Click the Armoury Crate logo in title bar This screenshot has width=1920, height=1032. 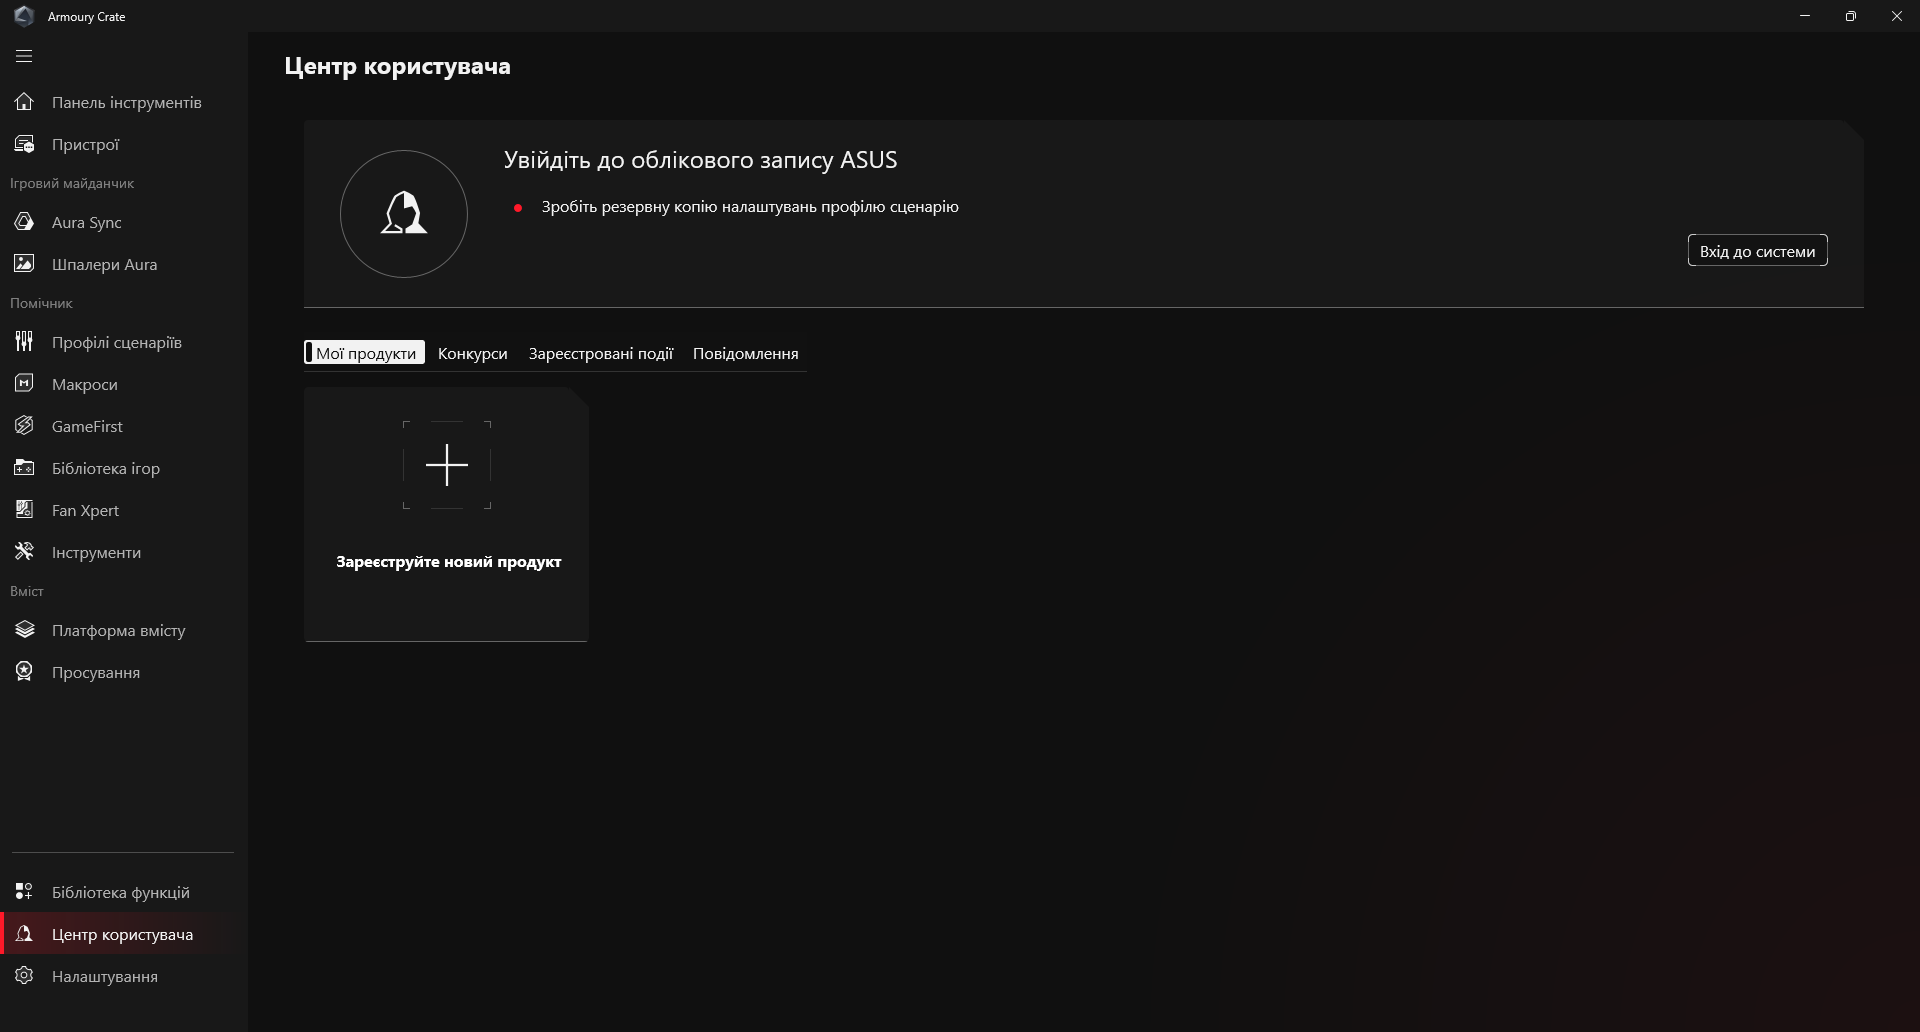click(24, 16)
